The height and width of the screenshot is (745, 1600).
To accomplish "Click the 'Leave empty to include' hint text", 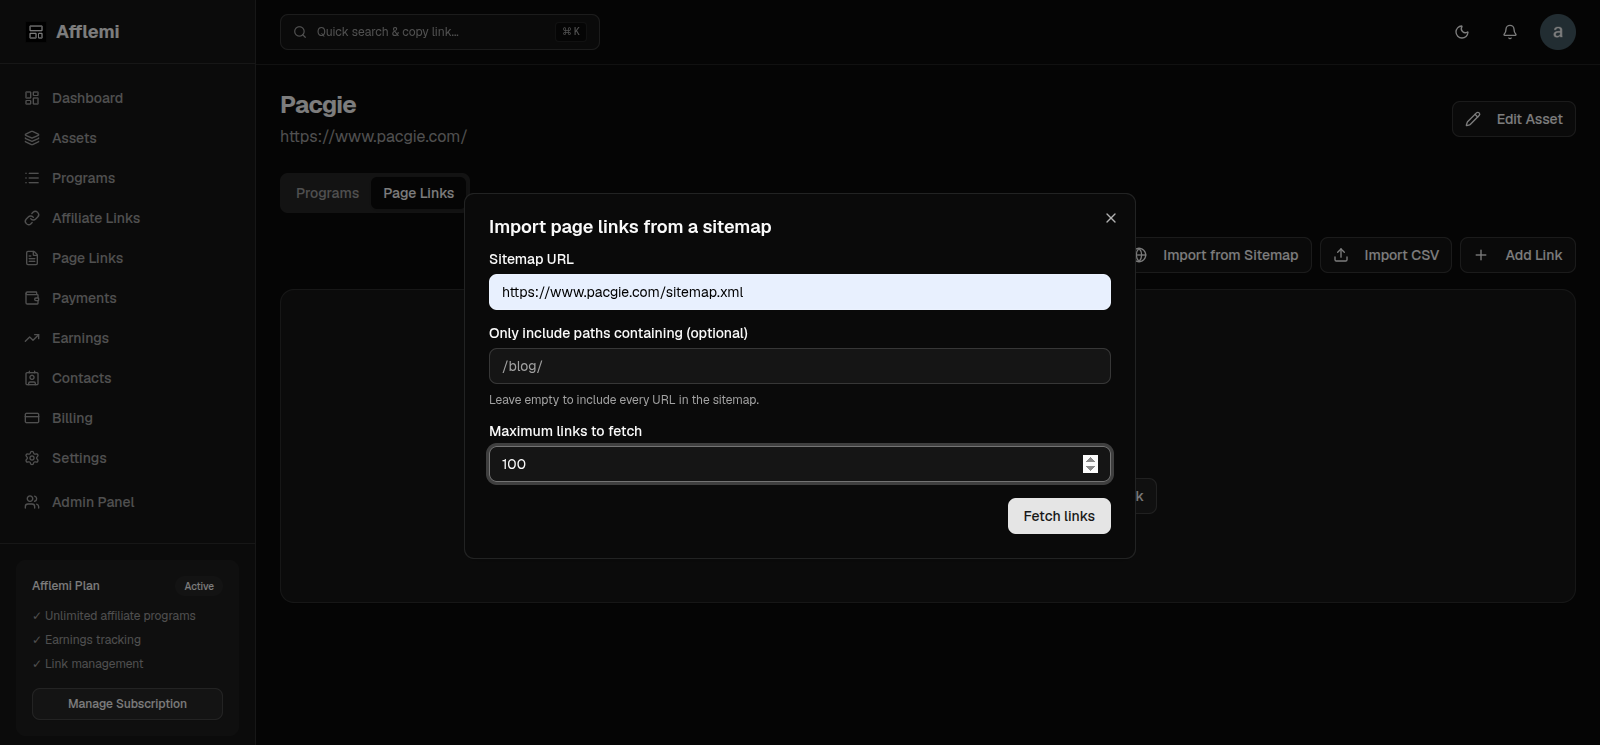I will click(624, 400).
